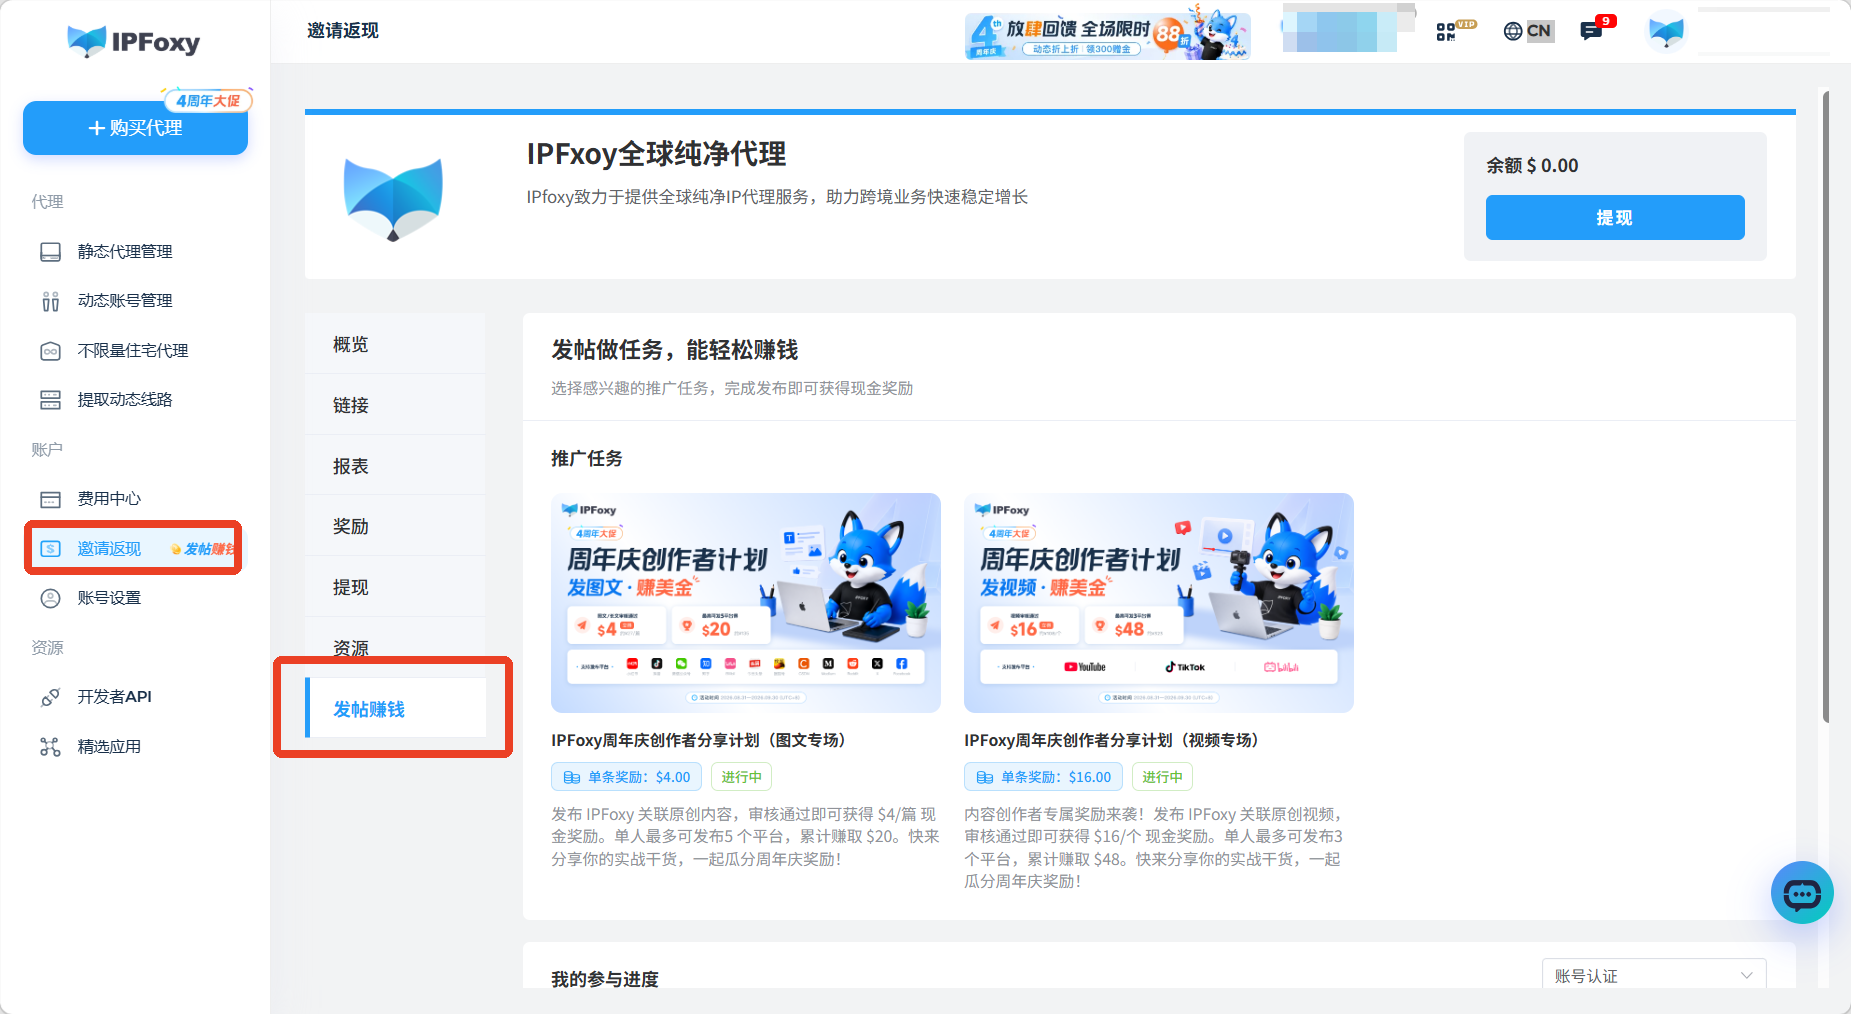Click 进行中 status on 视频专场 card
Image resolution: width=1851 pixels, height=1014 pixels.
[1162, 777]
